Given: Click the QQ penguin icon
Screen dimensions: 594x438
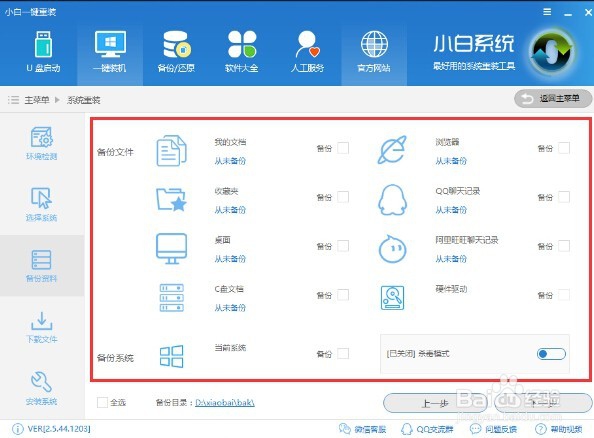Looking at the screenshot, I should click(392, 200).
